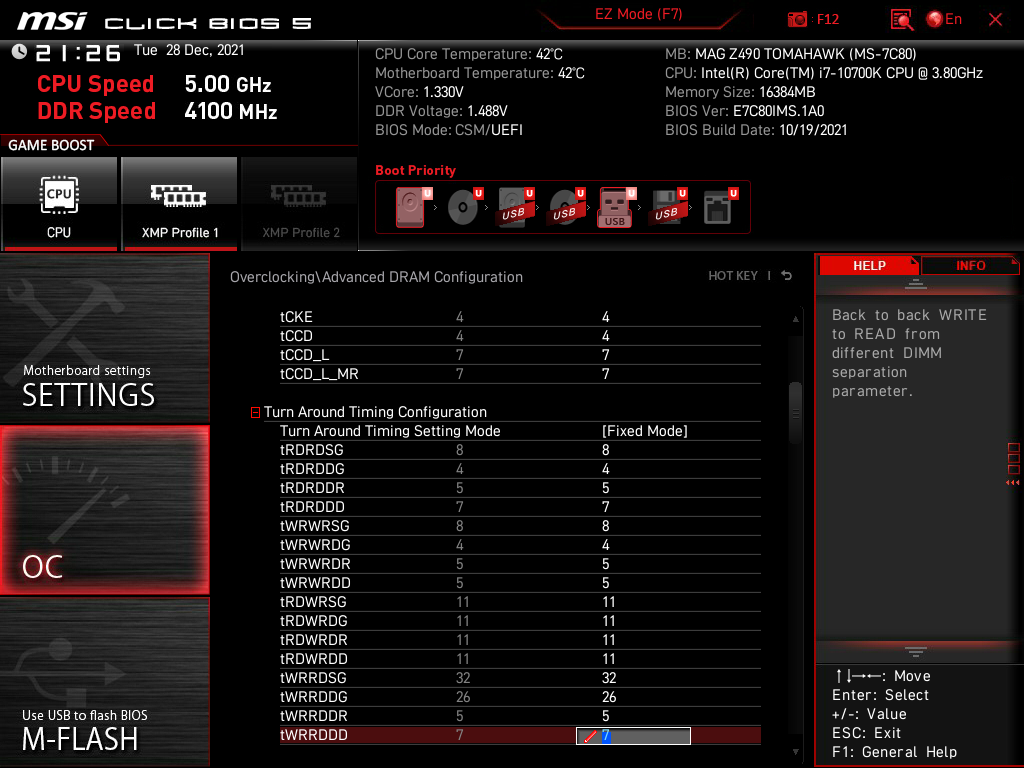Select the tCCD_L_MR timing row
The width and height of the screenshot is (1024, 768).
pyautogui.click(x=520, y=374)
